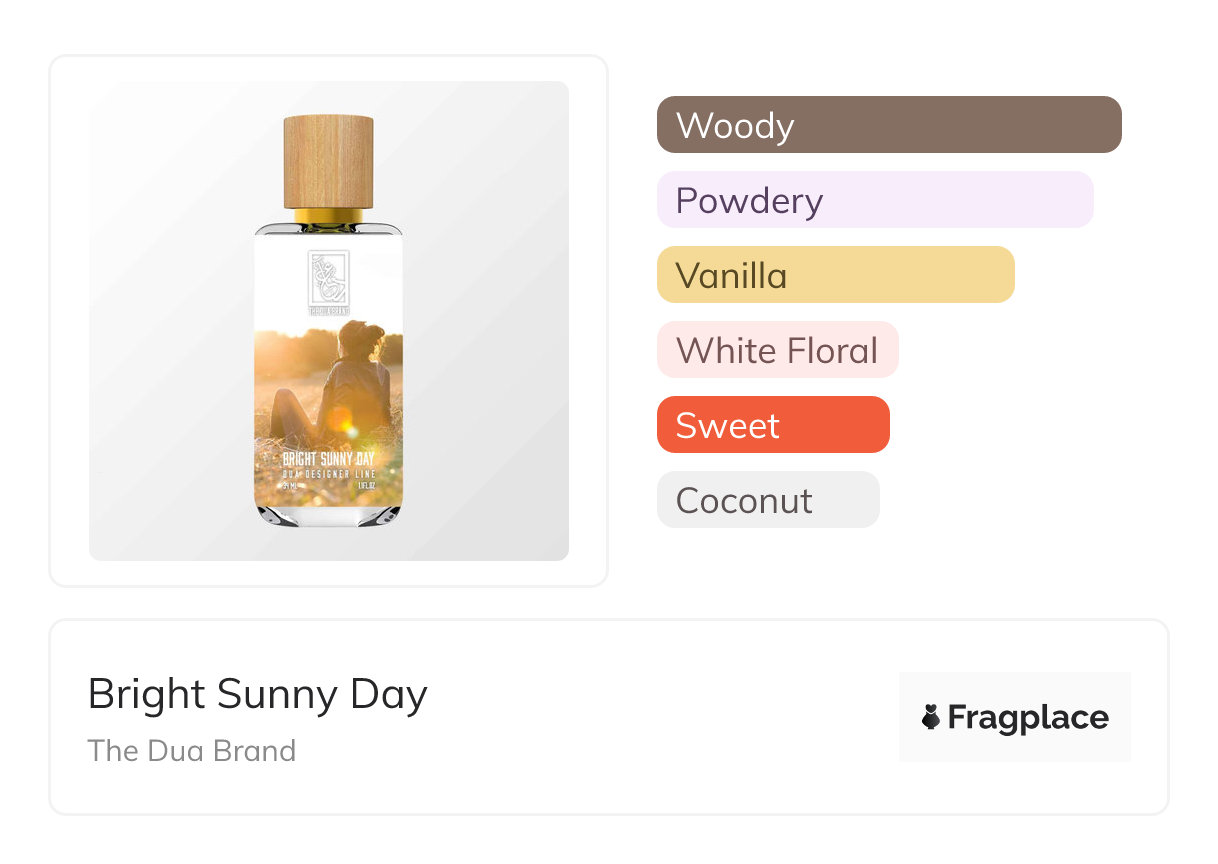Screen dimensions: 1218x864
Task: Pick the White Floral accord bar
Action: click(777, 350)
